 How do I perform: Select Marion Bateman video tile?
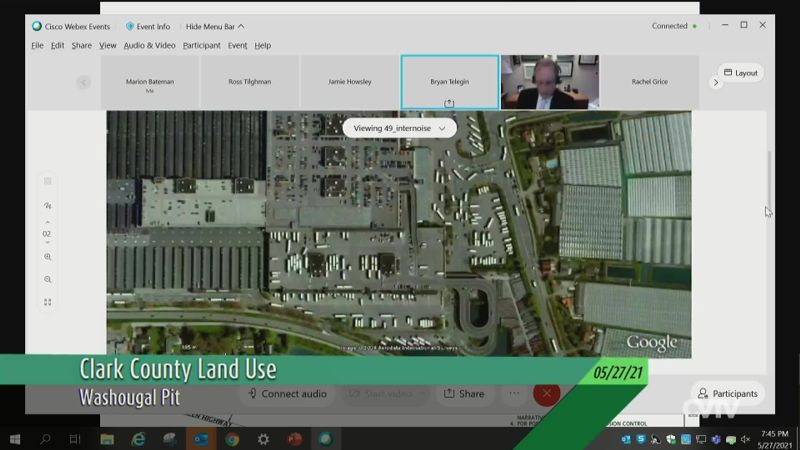coord(150,82)
